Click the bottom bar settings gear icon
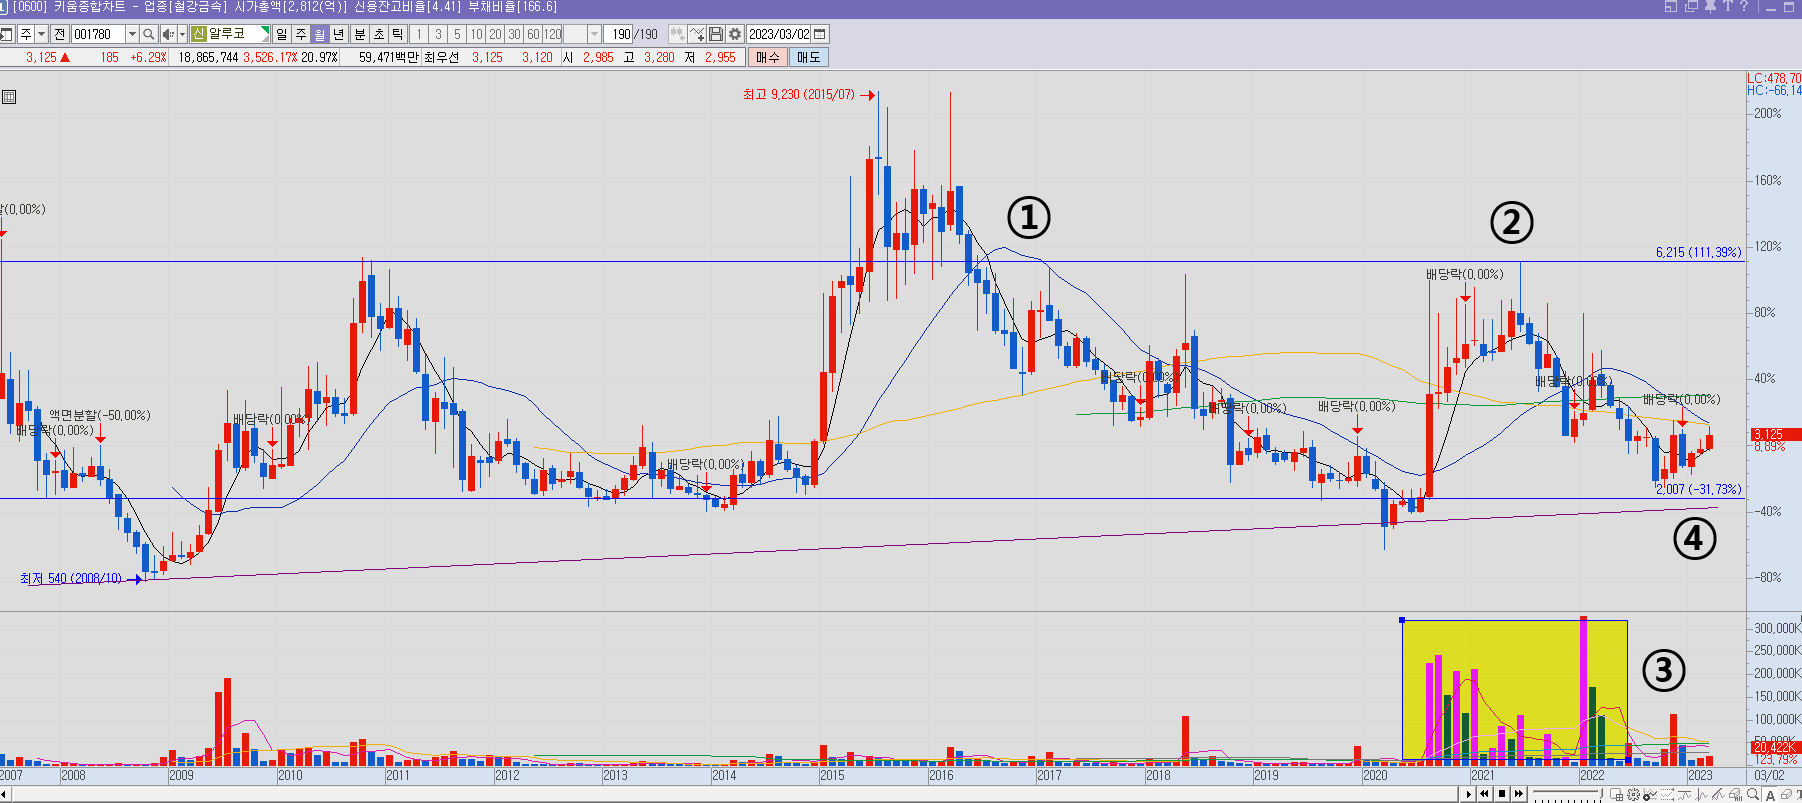Image resolution: width=1802 pixels, height=803 pixels. click(1633, 794)
